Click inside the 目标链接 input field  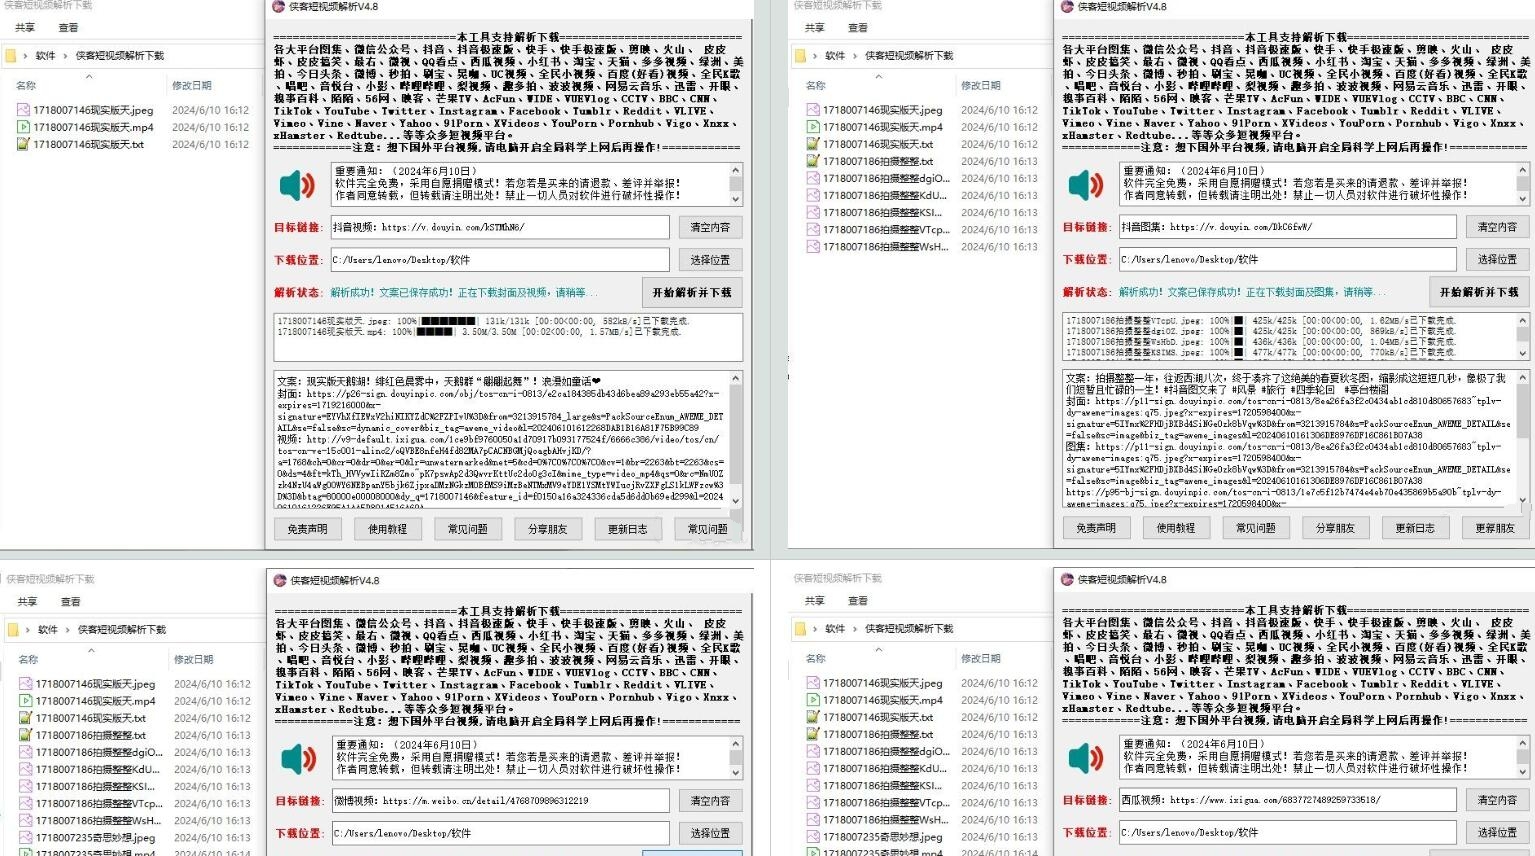500,227
